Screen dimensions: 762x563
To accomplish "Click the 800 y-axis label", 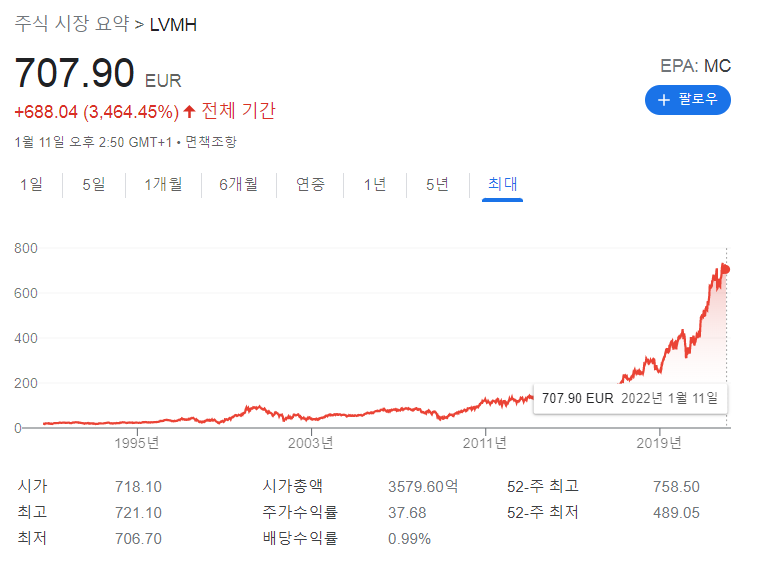I will click(x=26, y=248).
